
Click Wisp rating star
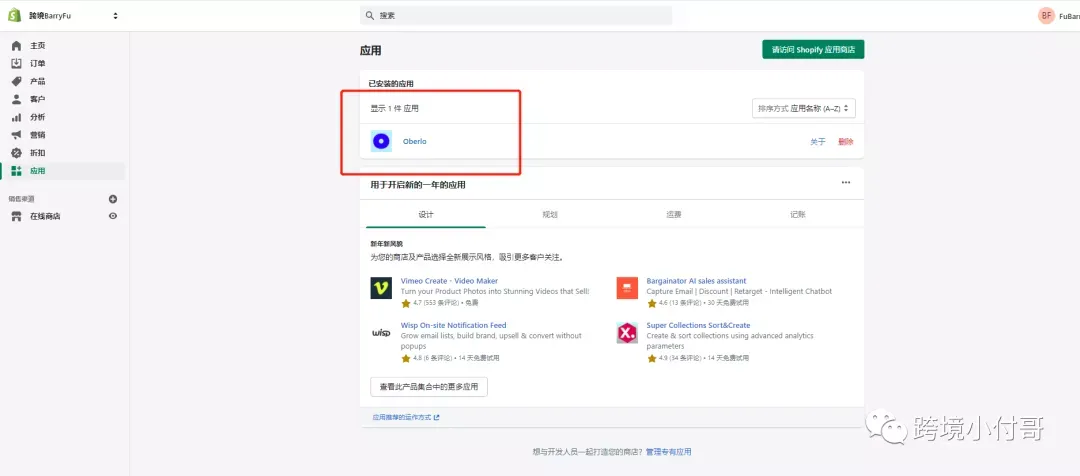pos(406,358)
